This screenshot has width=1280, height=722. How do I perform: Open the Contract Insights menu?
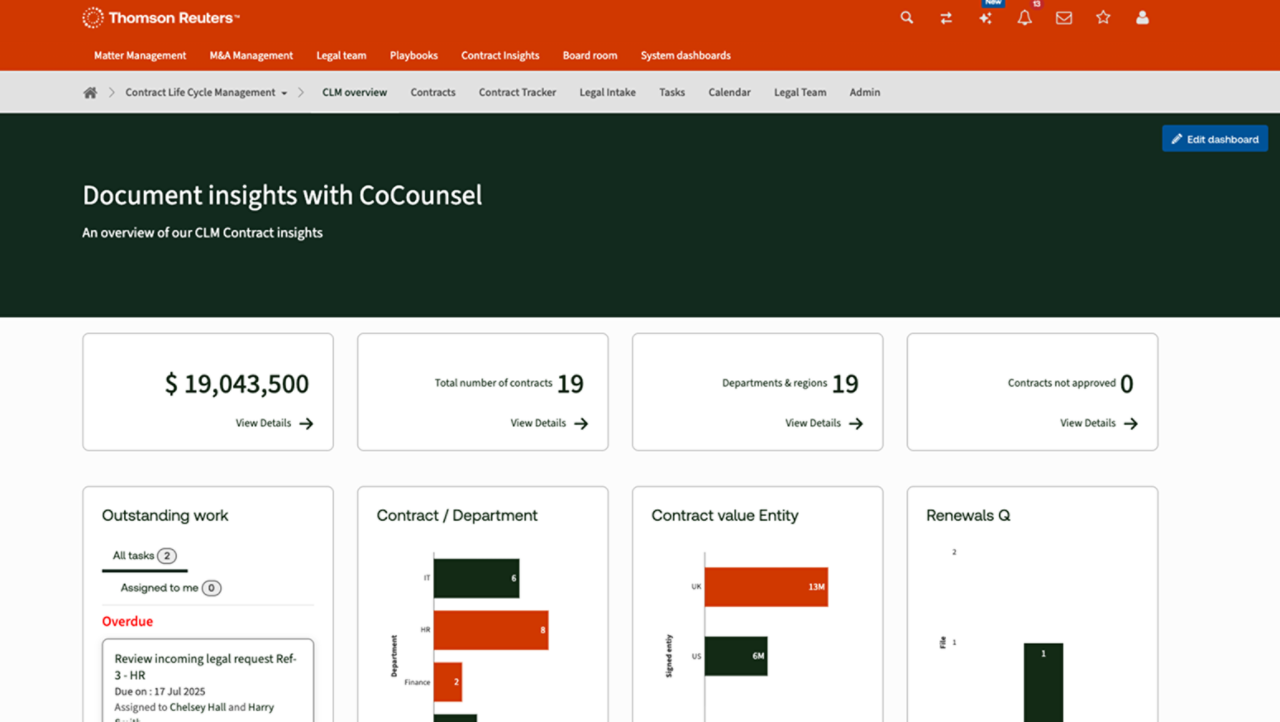[x=500, y=56]
